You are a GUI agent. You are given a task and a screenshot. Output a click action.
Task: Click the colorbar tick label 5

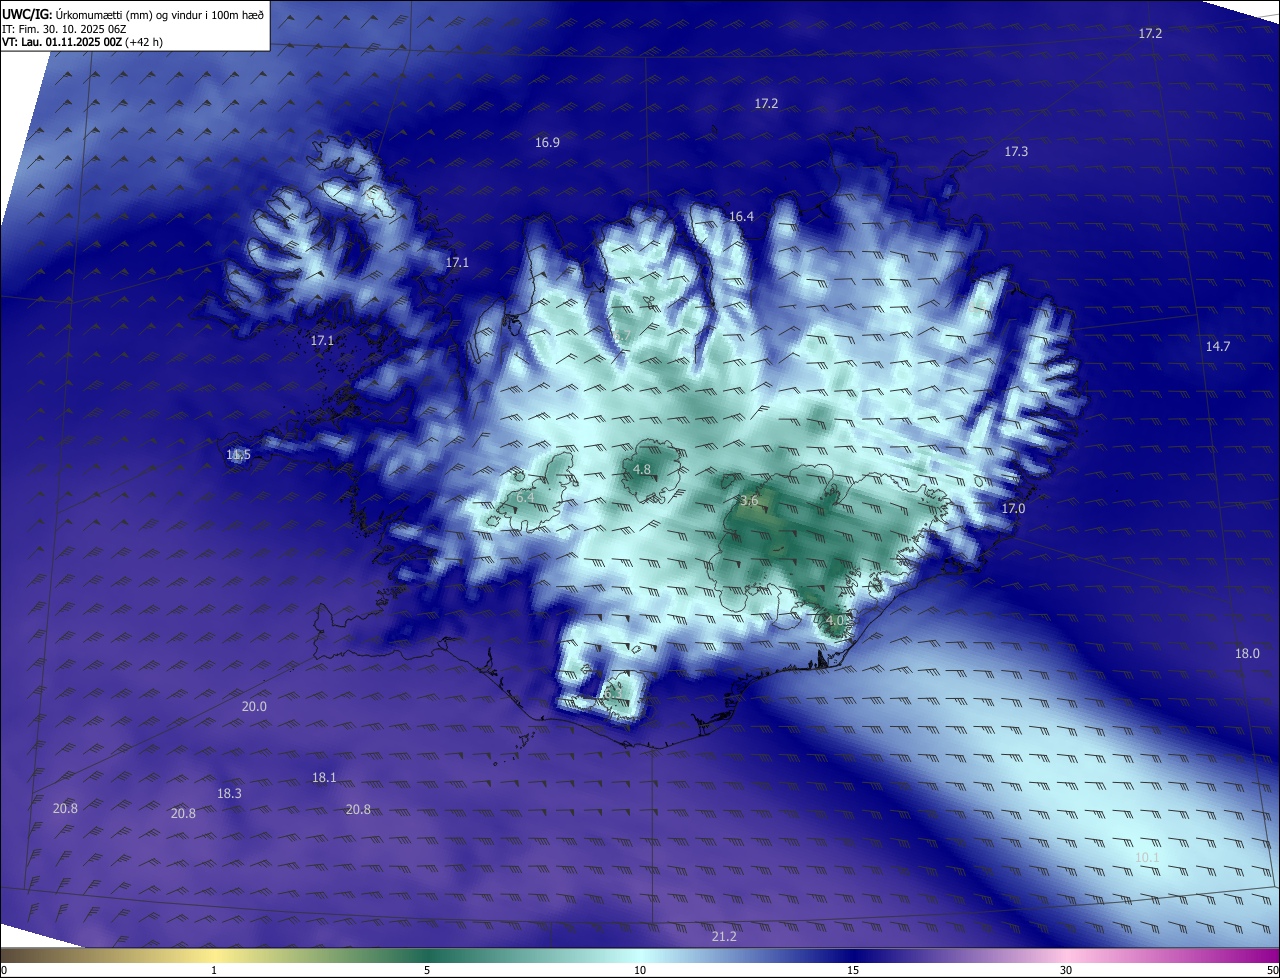[x=427, y=971]
